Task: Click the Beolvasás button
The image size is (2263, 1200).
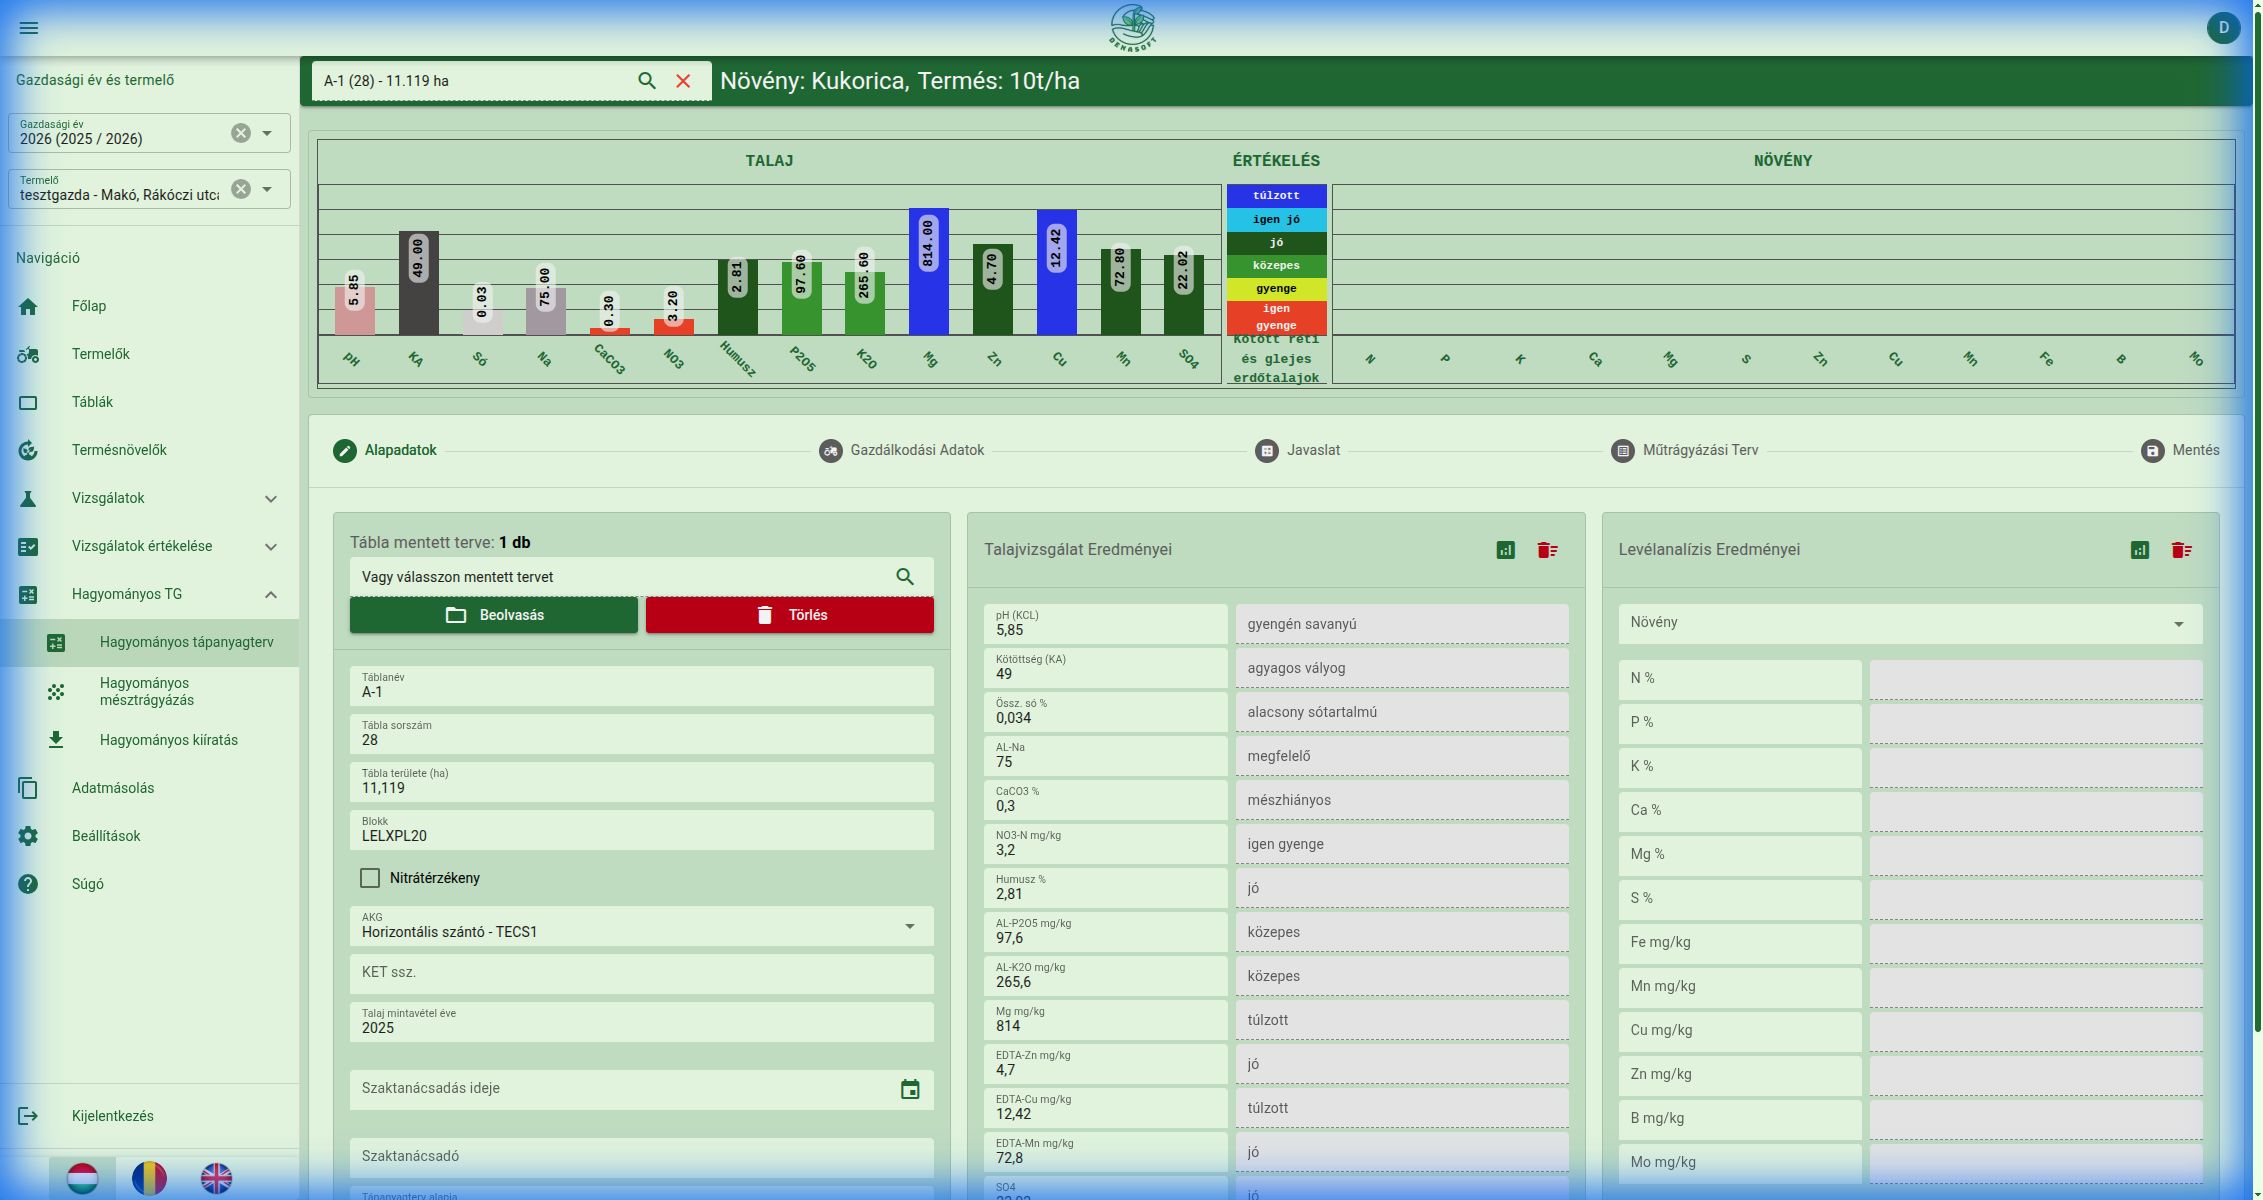Action: point(493,615)
